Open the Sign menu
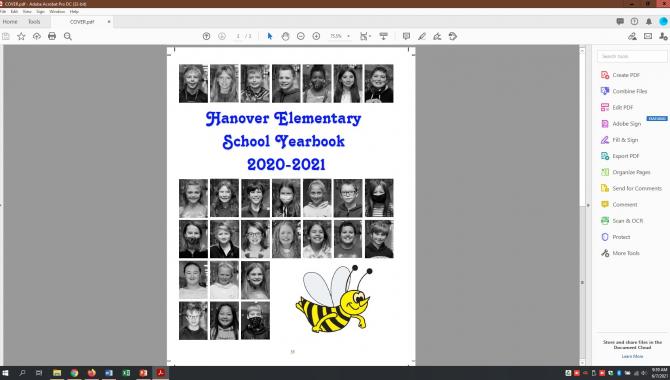670x380 pixels. [x=41, y=12]
